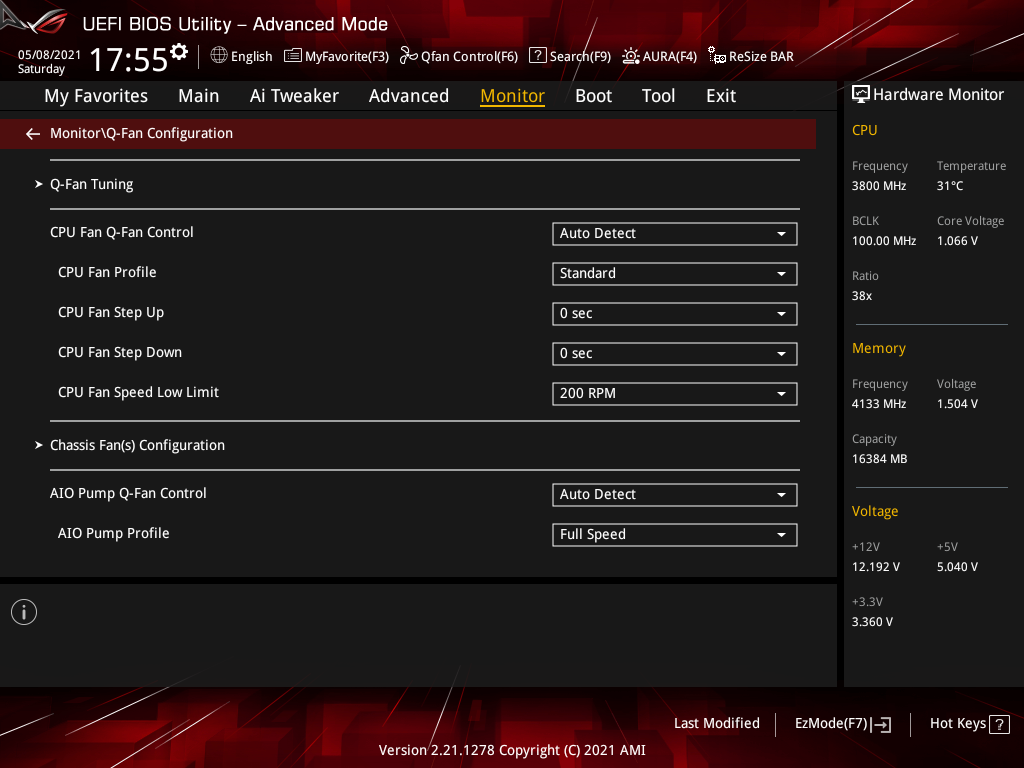Select CPU Fan Profile label

(107, 272)
